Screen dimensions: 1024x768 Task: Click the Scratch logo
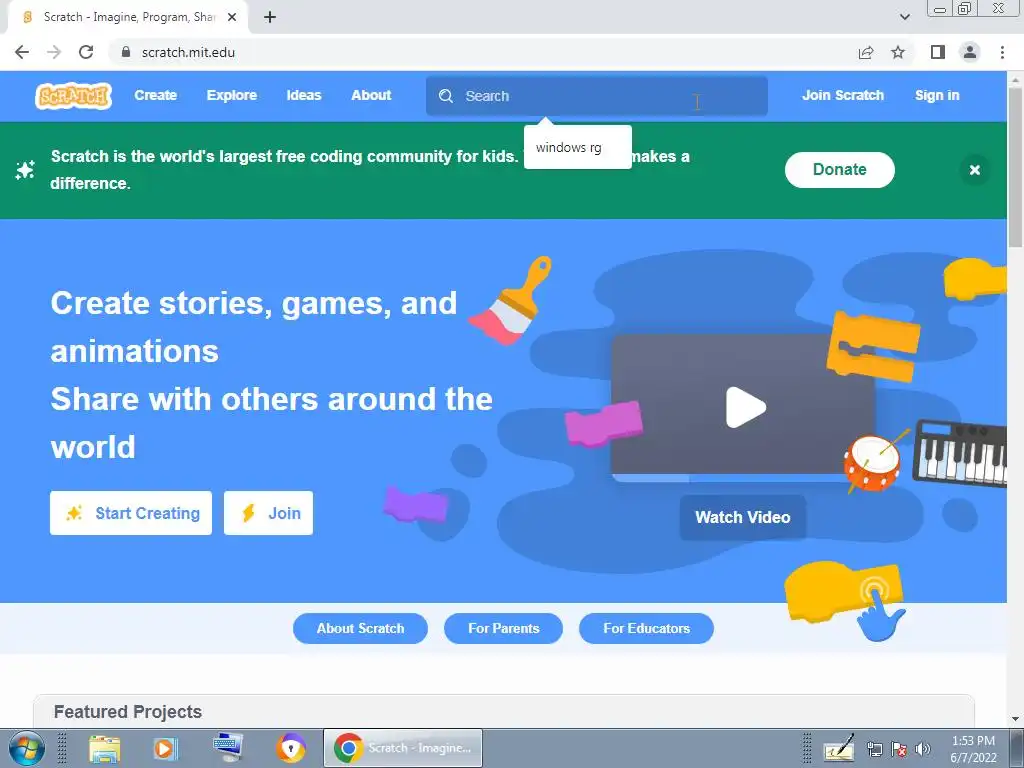pos(73,96)
